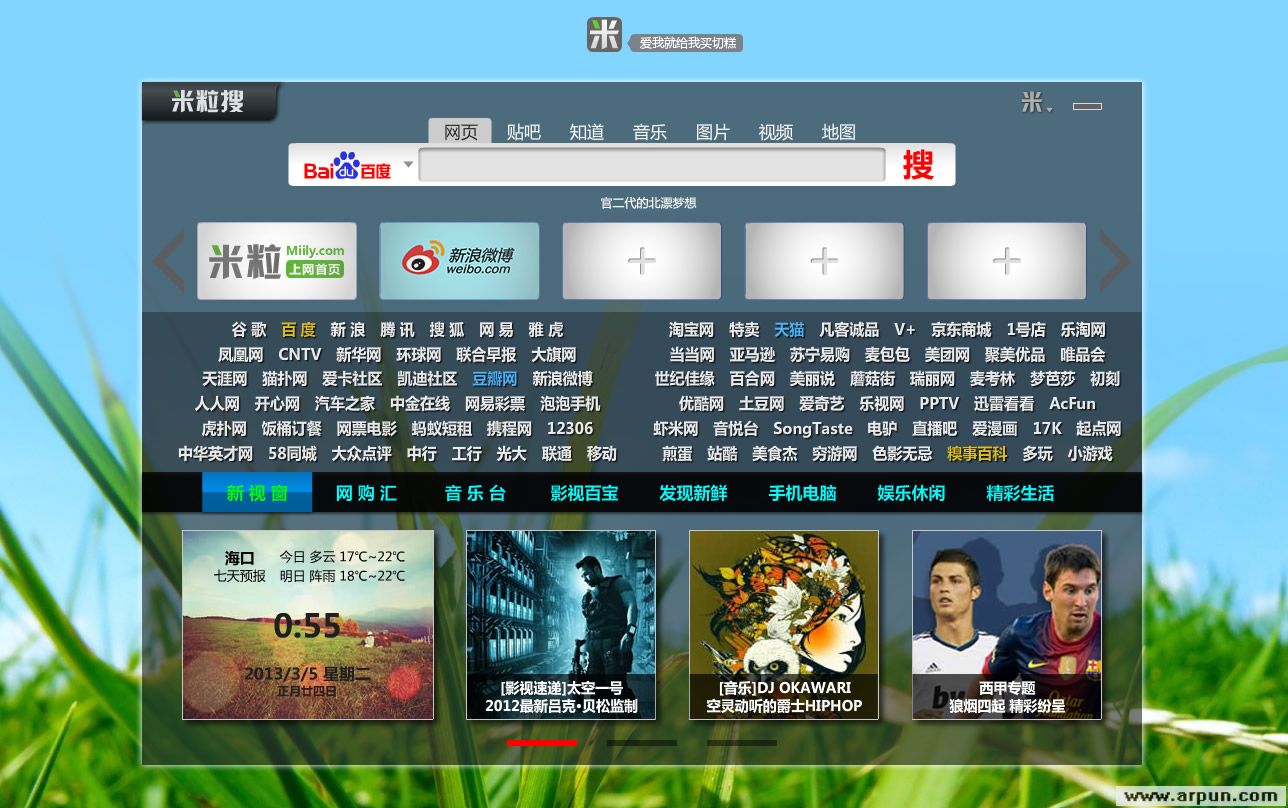Switch to the 娱乐休闲 category tab
1288x808 pixels.
(x=911, y=493)
